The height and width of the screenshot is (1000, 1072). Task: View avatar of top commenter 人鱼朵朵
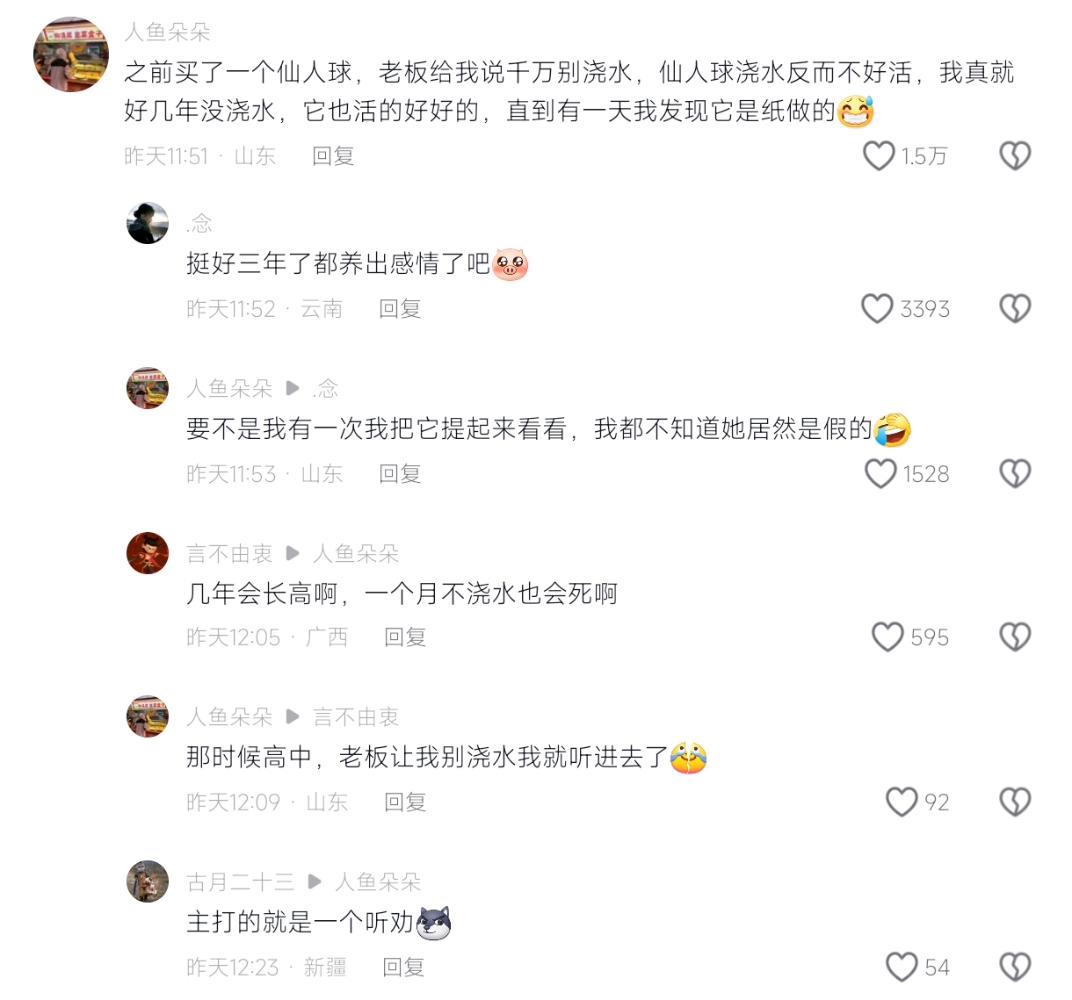[71, 55]
